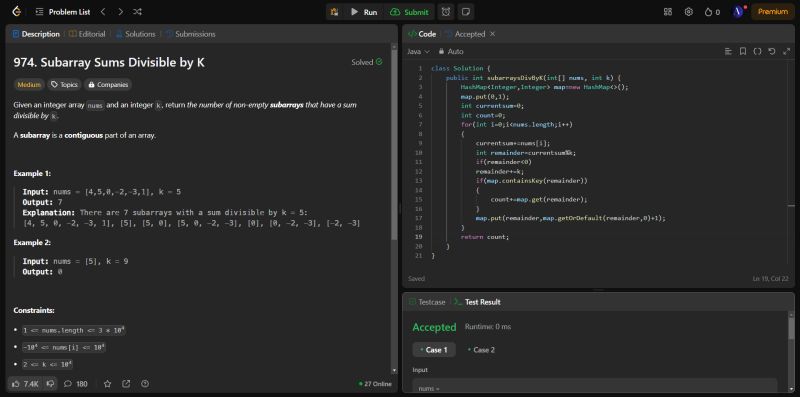
Task: Click Example 1 heading
Action: pyautogui.click(x=32, y=173)
